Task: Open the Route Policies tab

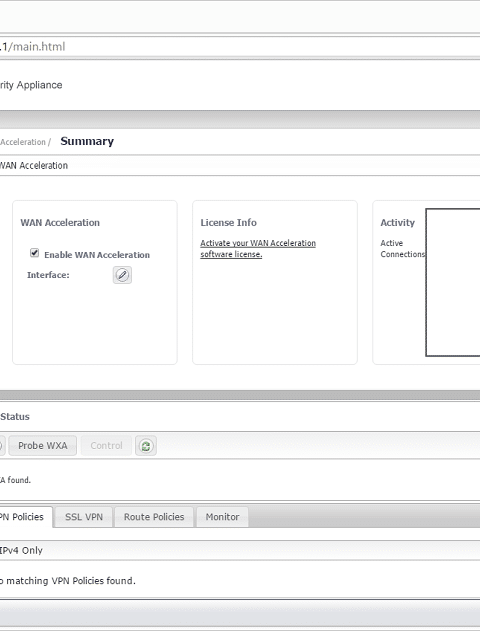Action: [154, 517]
